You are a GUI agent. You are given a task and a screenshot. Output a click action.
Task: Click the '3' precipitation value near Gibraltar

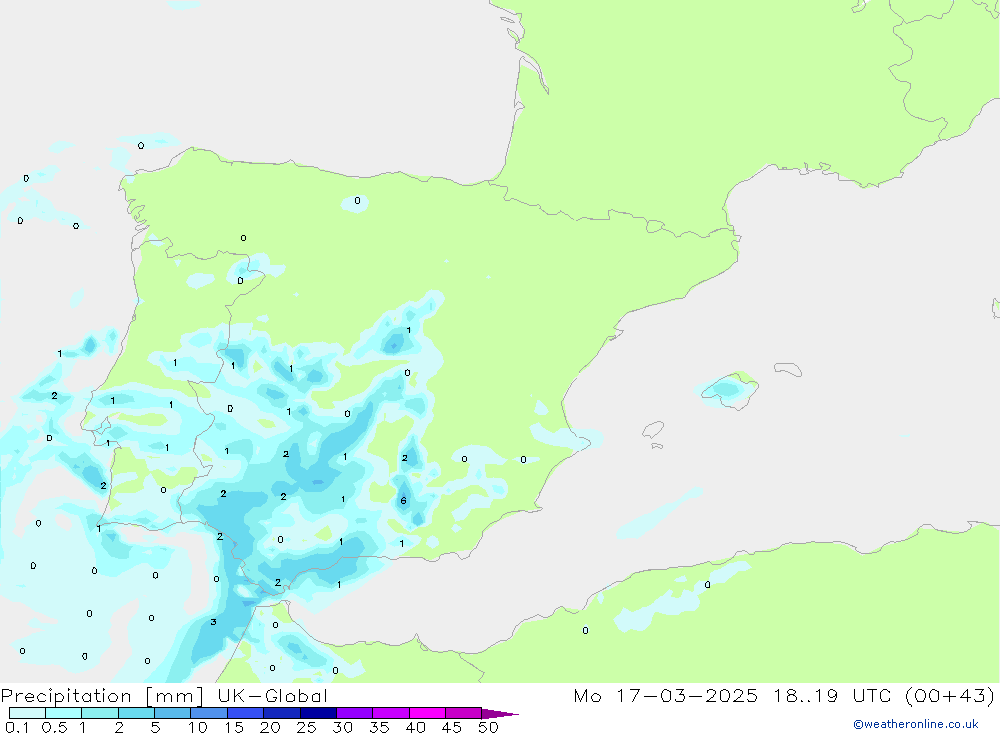pyautogui.click(x=213, y=622)
